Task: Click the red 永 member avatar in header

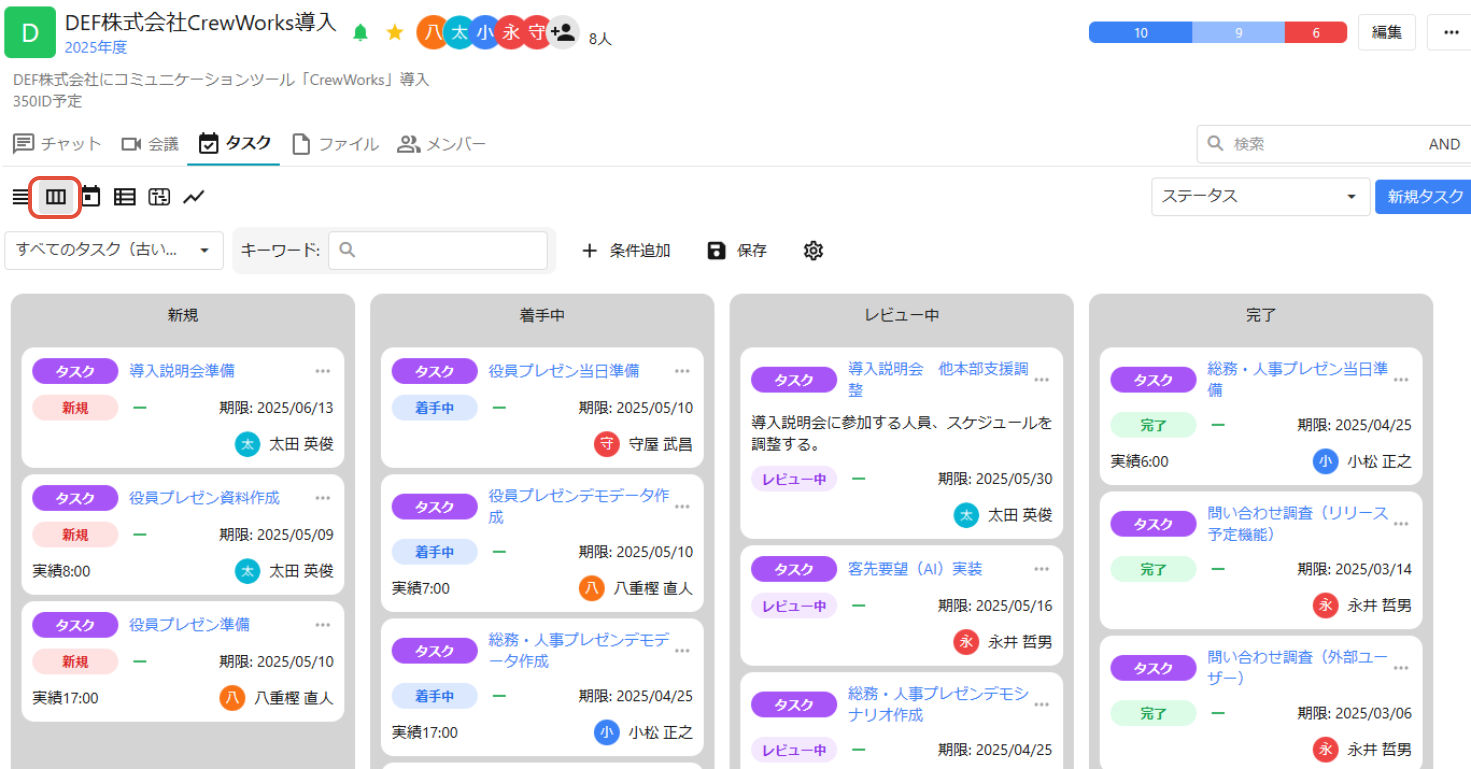Action: point(510,32)
